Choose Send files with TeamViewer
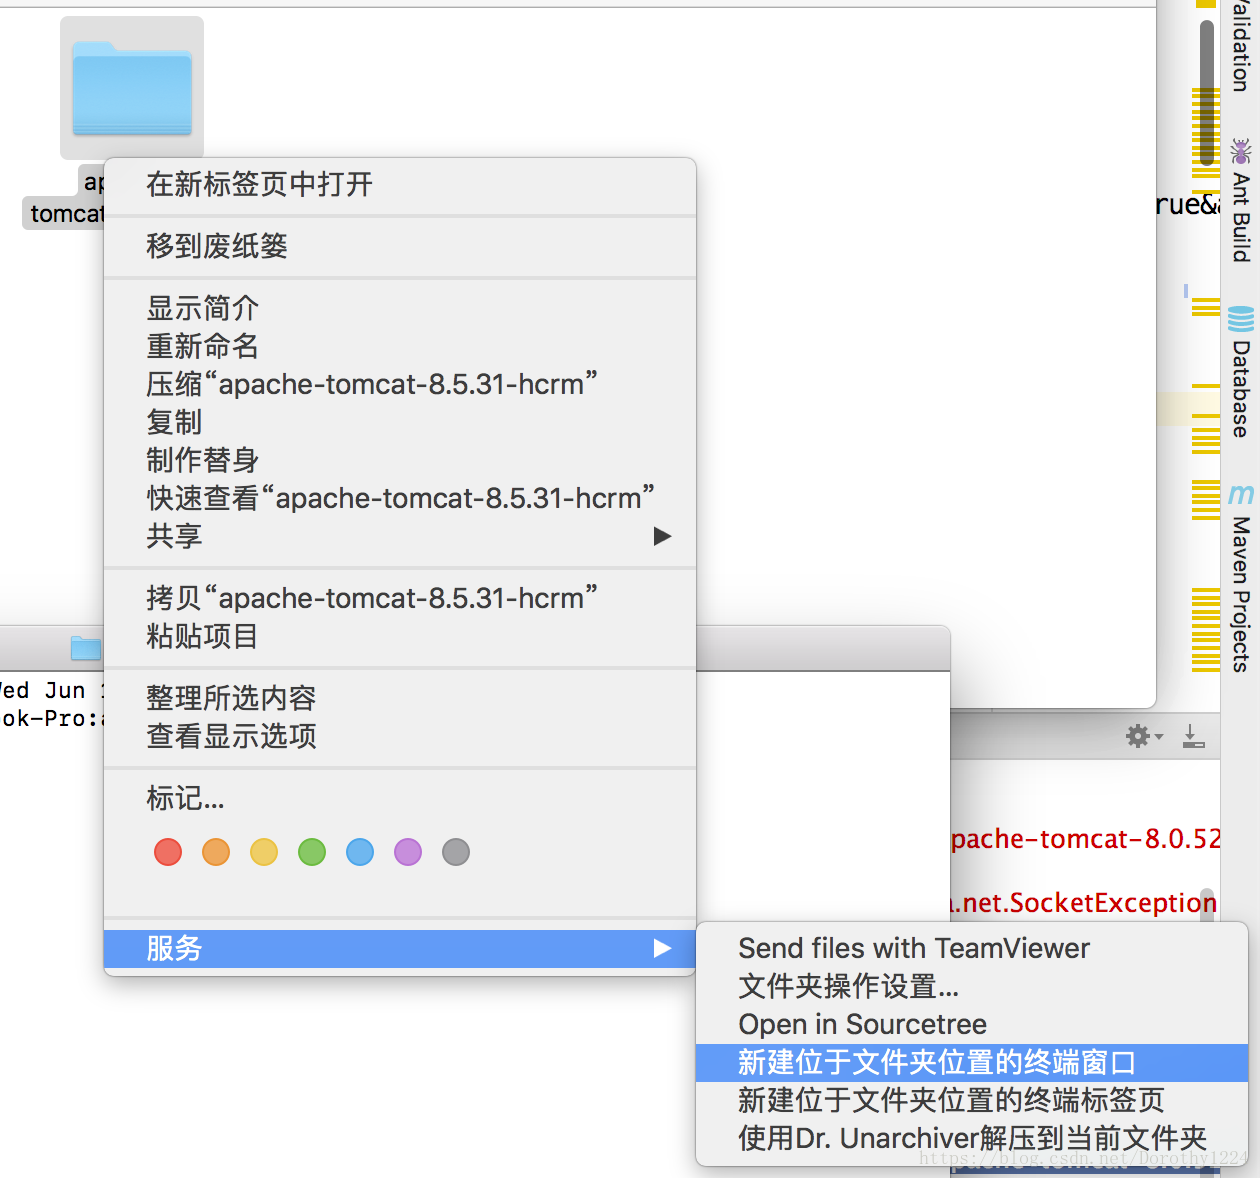Viewport: 1260px width, 1178px height. (914, 948)
